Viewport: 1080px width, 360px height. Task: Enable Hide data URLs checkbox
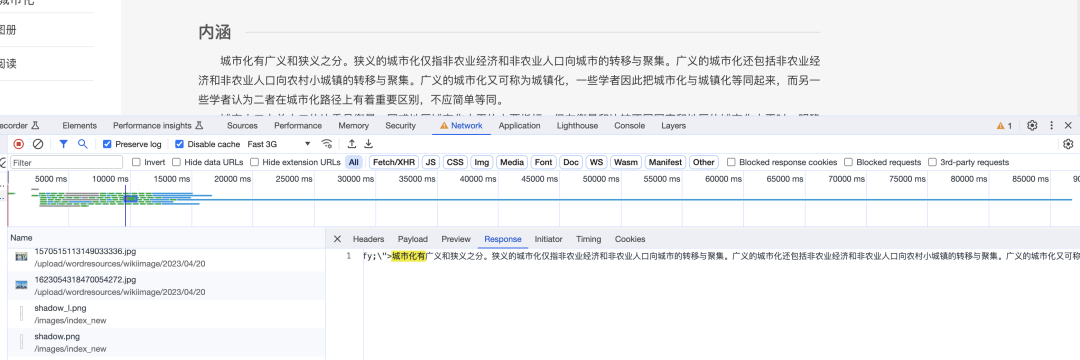(x=177, y=162)
